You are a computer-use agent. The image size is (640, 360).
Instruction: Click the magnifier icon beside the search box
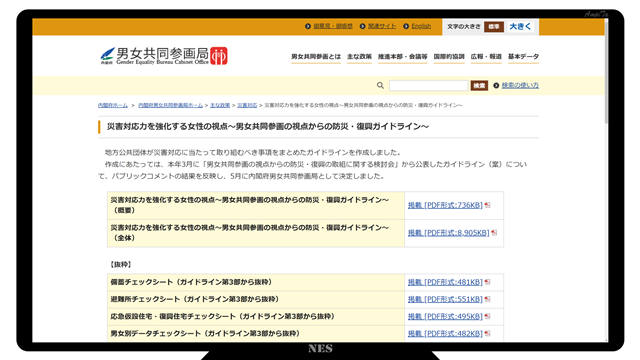coord(380,85)
